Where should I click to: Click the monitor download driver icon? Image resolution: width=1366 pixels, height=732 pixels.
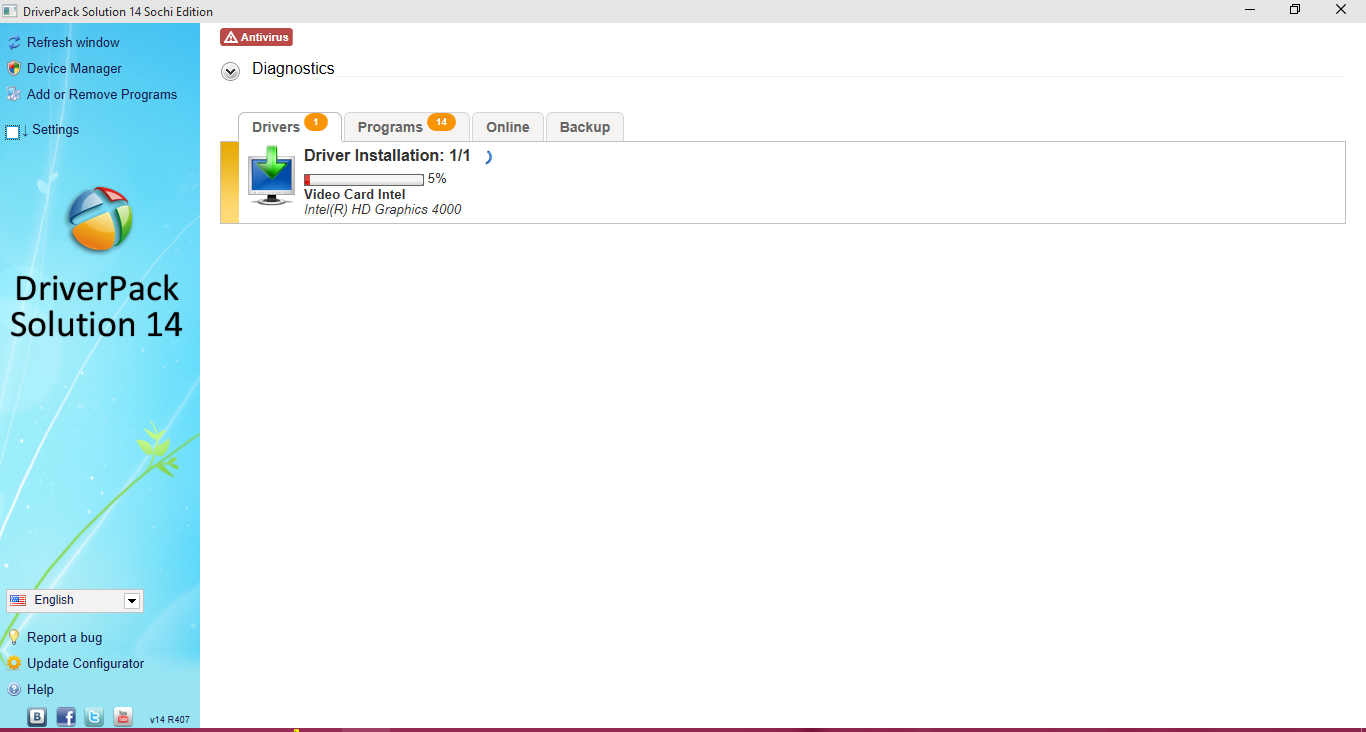pos(271,175)
